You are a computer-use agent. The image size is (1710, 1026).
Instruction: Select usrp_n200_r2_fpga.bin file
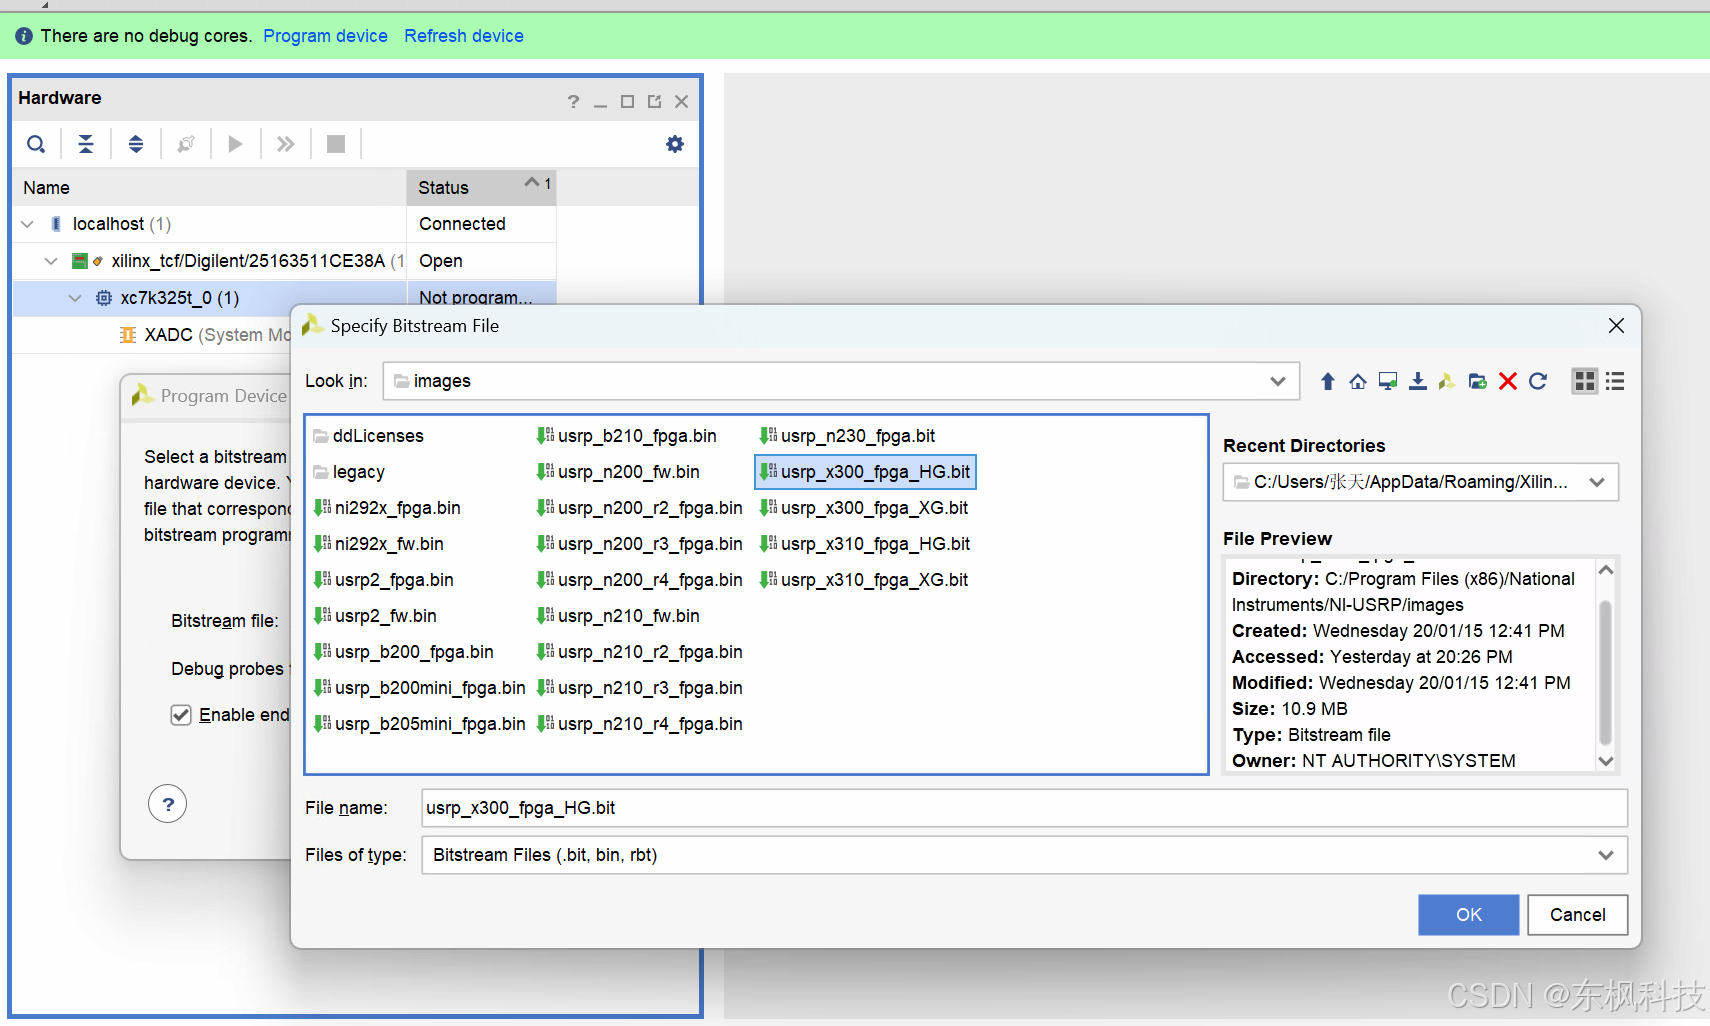pyautogui.click(x=640, y=508)
